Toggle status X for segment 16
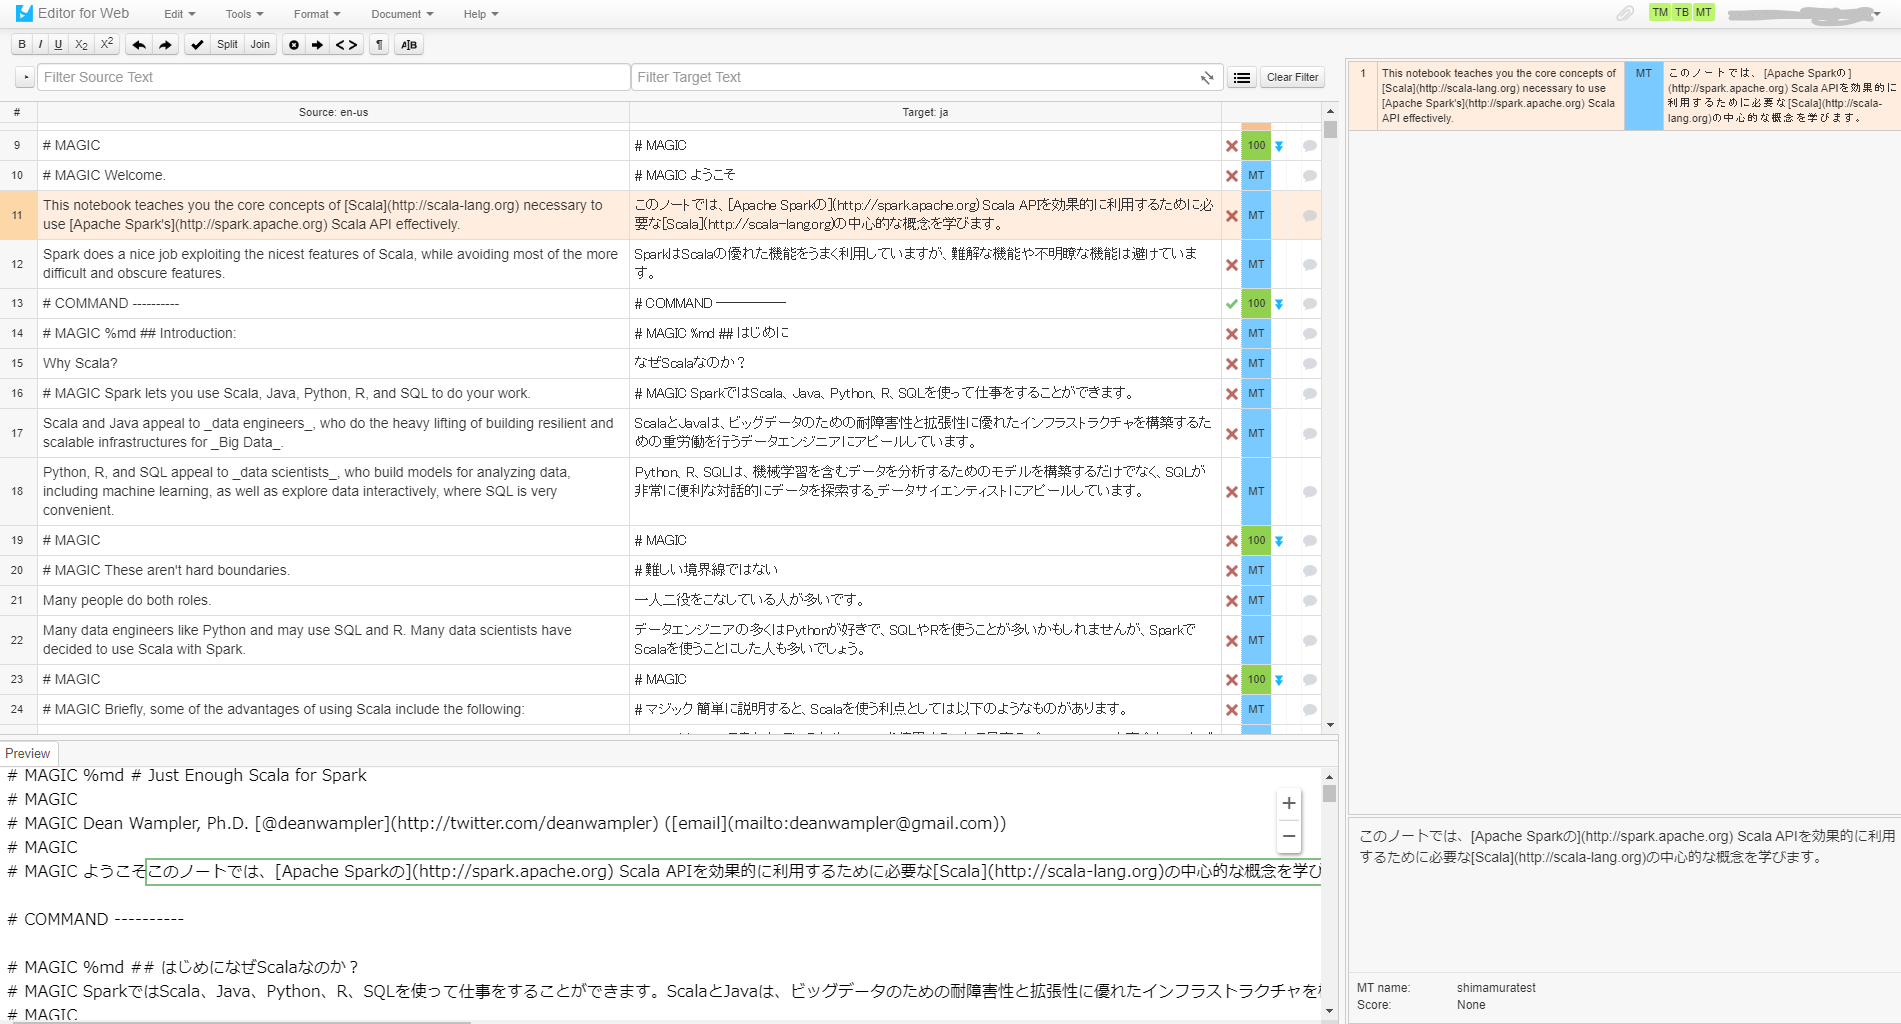1901x1024 pixels. 1232,394
